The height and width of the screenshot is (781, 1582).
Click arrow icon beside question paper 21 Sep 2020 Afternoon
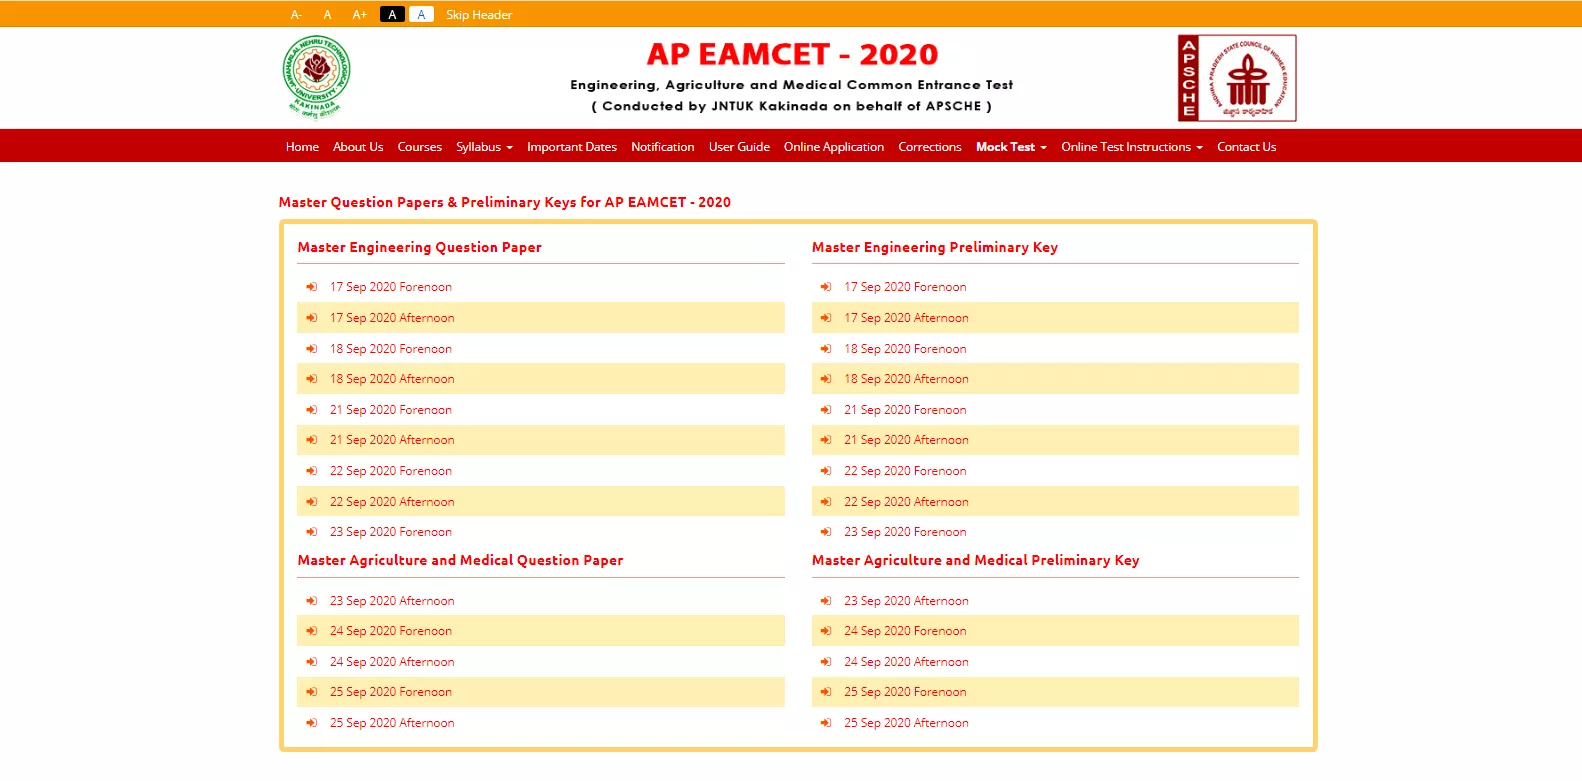coord(311,440)
